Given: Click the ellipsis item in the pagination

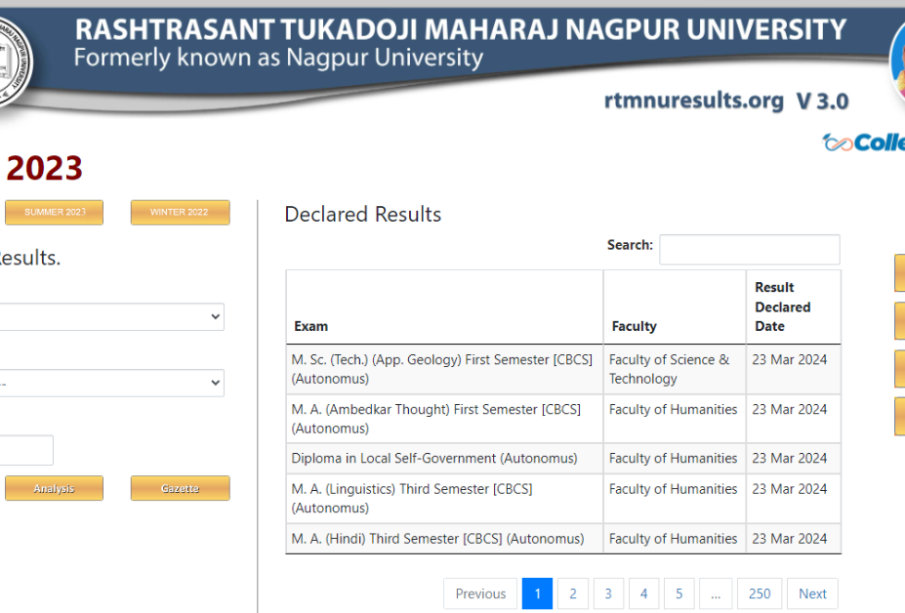Looking at the screenshot, I should click(716, 593).
